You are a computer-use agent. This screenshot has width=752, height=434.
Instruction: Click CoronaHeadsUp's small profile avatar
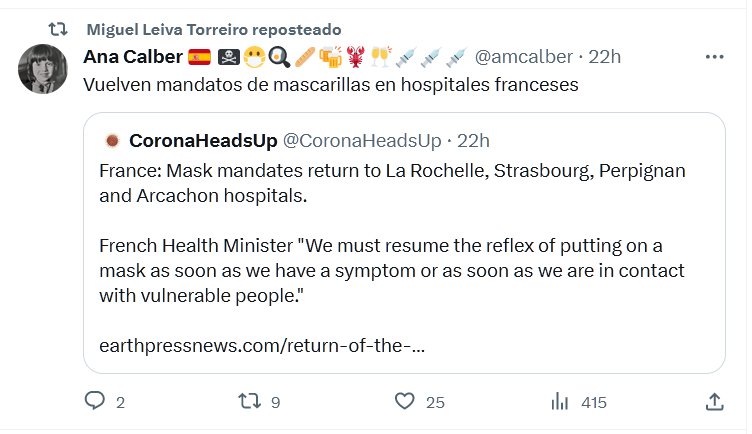tap(112, 139)
